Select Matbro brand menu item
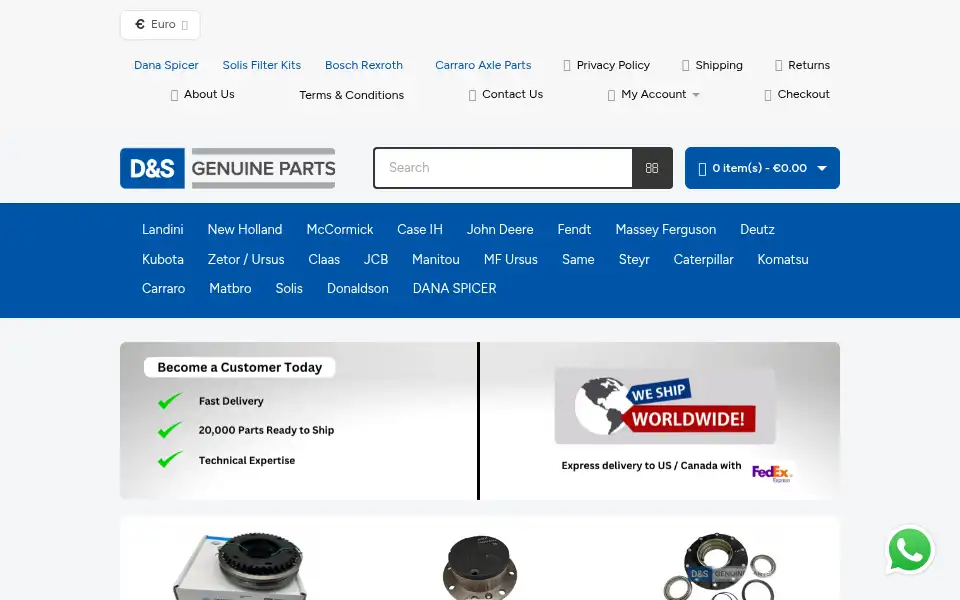This screenshot has width=960, height=600. (230, 288)
